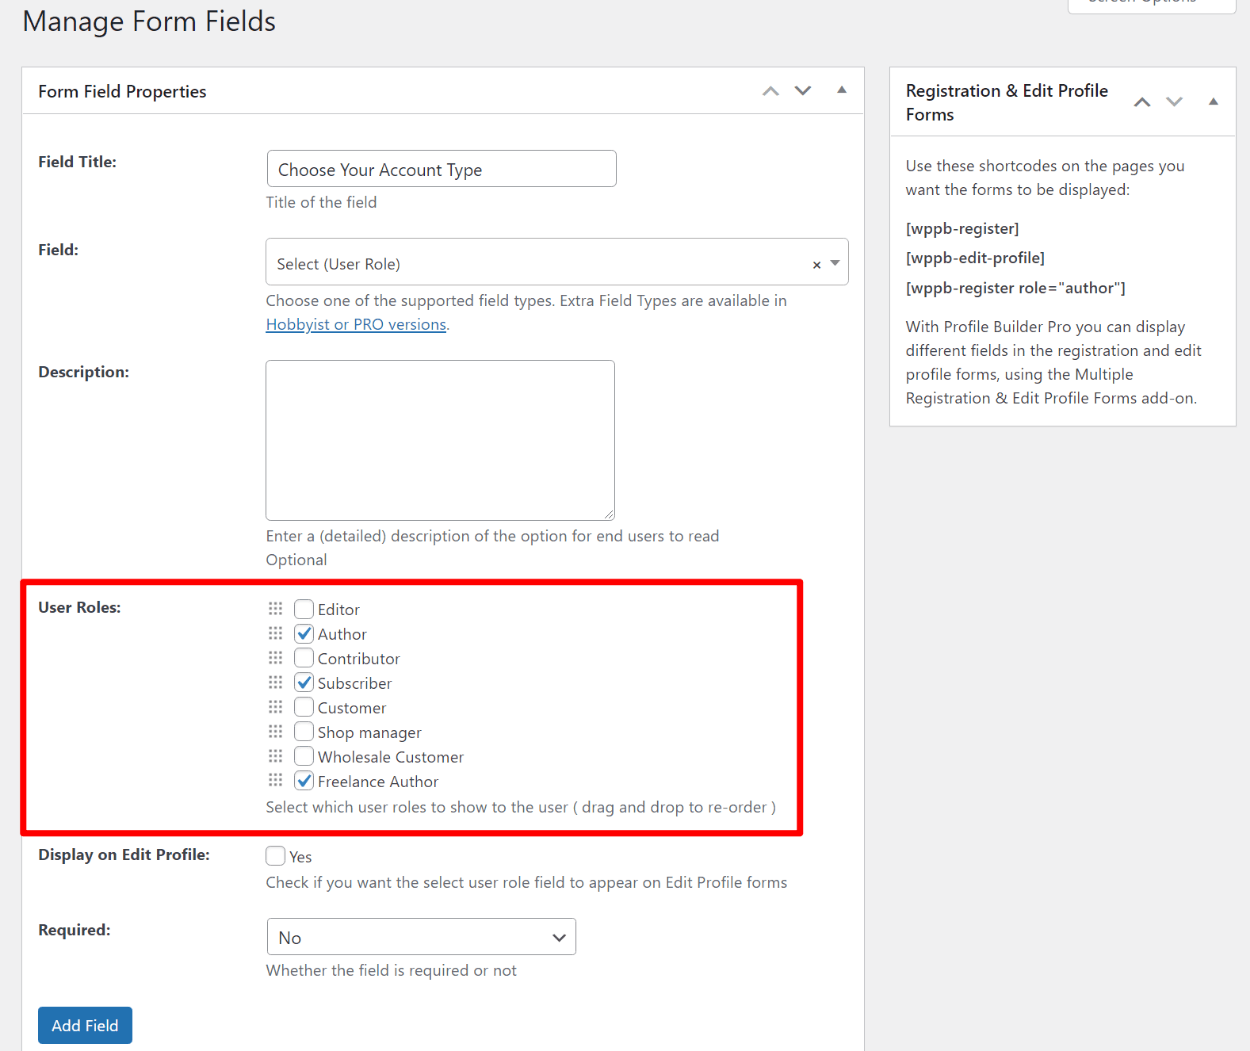Click the User Roles field label
Screen dimensions: 1250x1051
pos(79,607)
